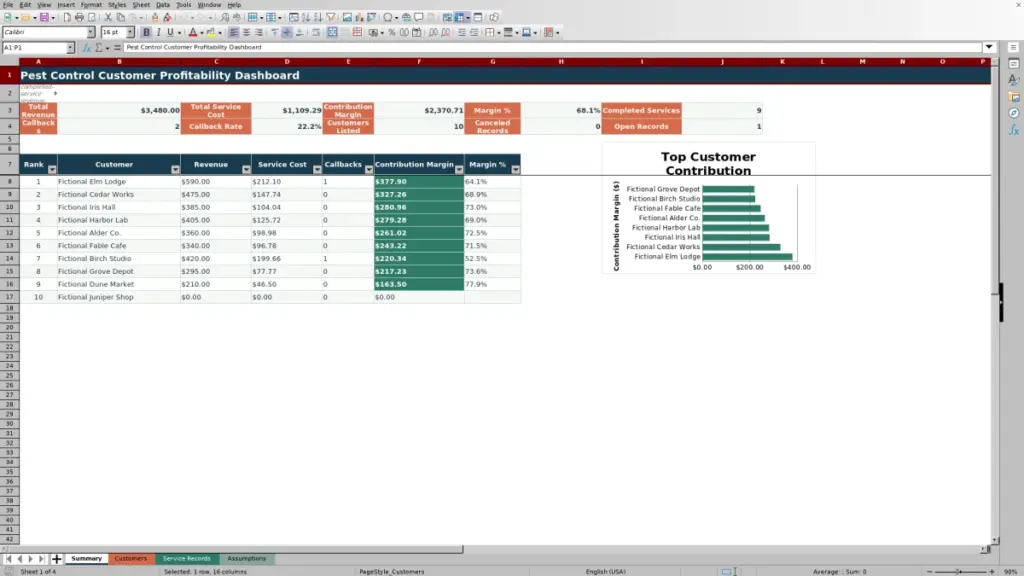Click the AutoFilter funnel icon
Image resolution: width=1024 pixels, height=576 pixels.
point(331,17)
